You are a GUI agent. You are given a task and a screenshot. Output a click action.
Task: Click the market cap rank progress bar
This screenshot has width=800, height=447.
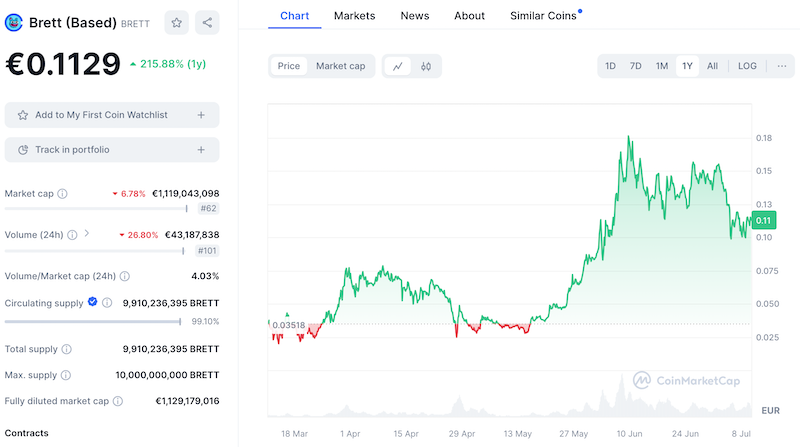coord(96,208)
